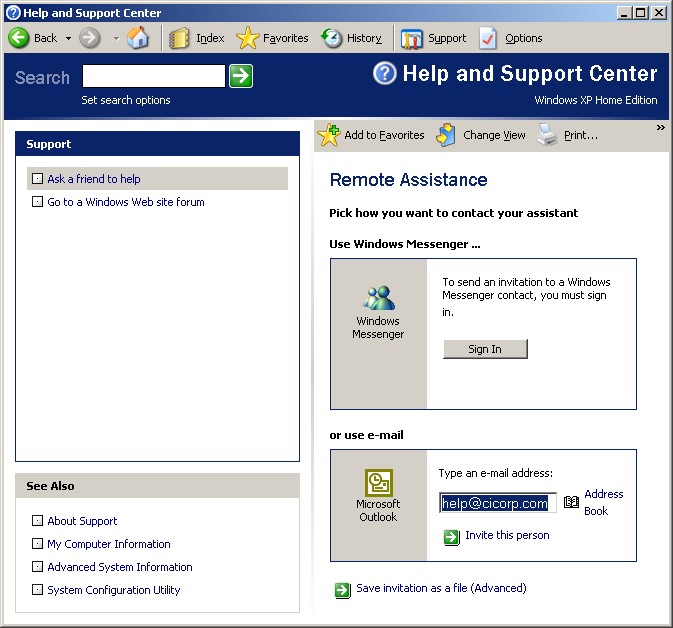This screenshot has height=628, width=673.
Task: Click the green Back arrow icon
Action: click(x=19, y=38)
